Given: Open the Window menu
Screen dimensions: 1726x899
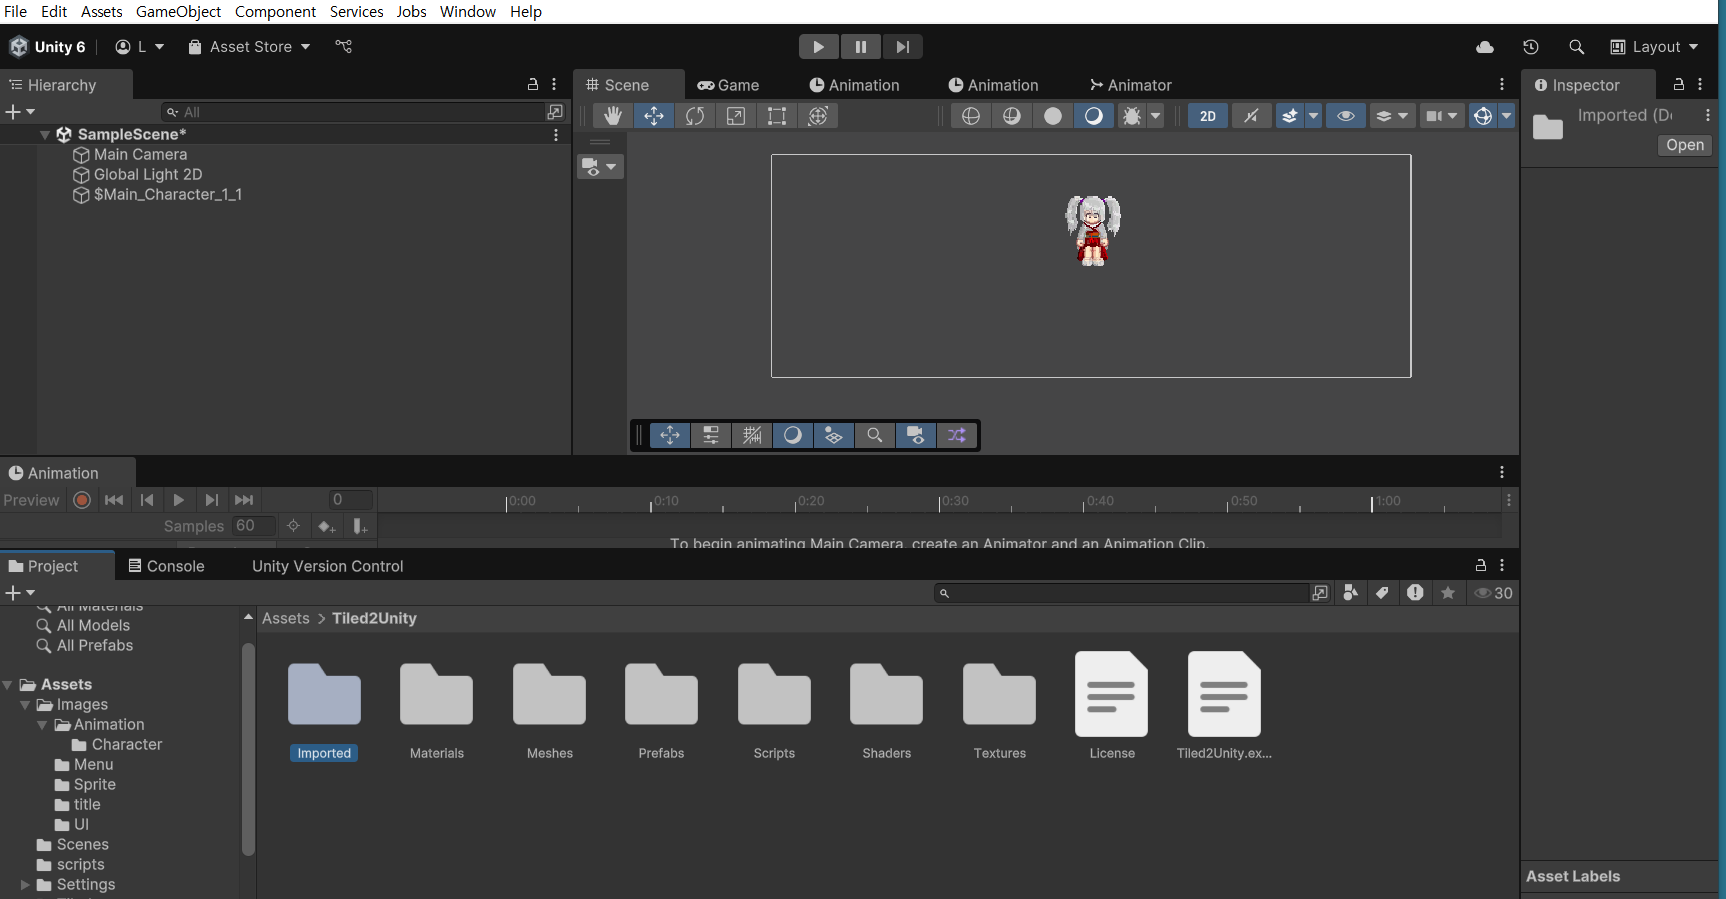Looking at the screenshot, I should pos(468,12).
